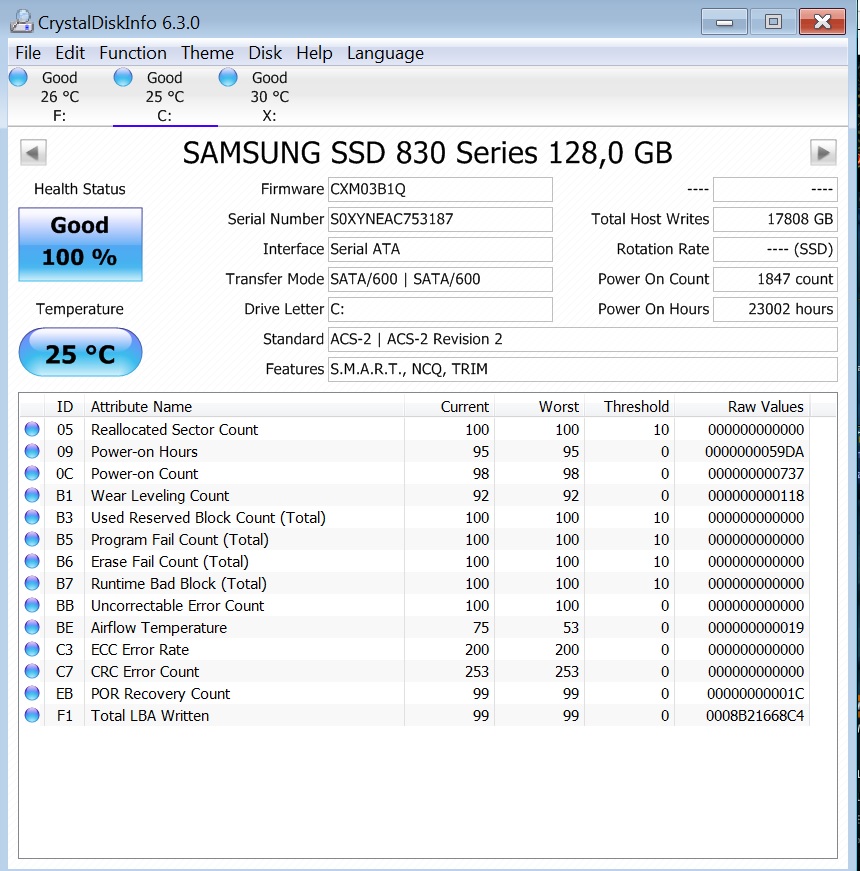Screen dimensions: 860x871
Task: Click raw value 000000000118
Action: (x=756, y=495)
